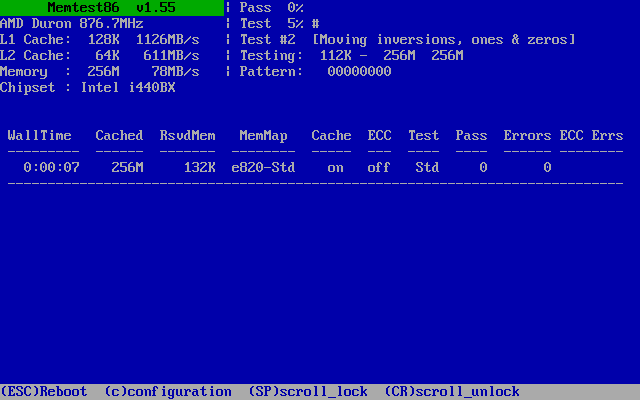Click the MemMap e820-Std value

[263, 168]
